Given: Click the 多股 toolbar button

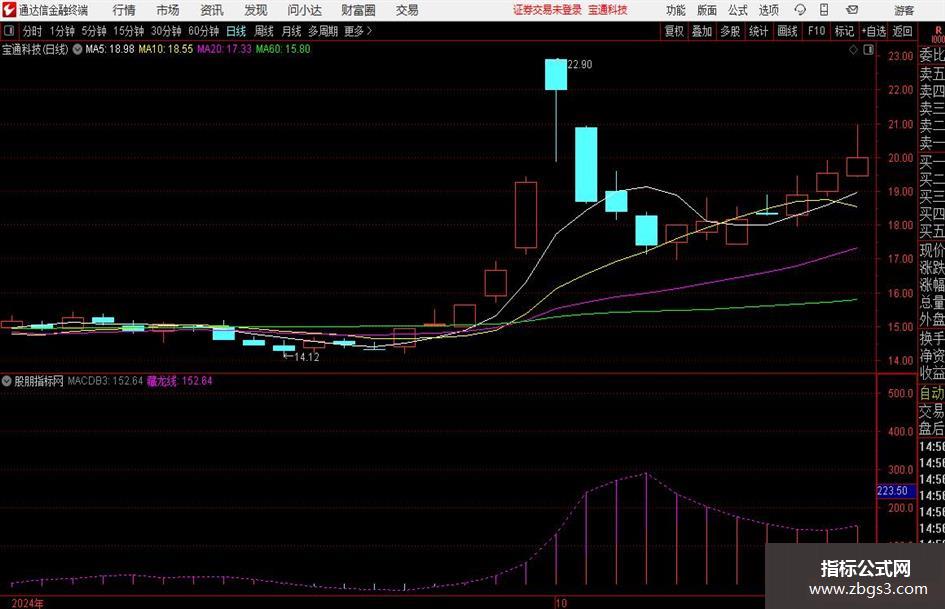Looking at the screenshot, I should click(730, 31).
